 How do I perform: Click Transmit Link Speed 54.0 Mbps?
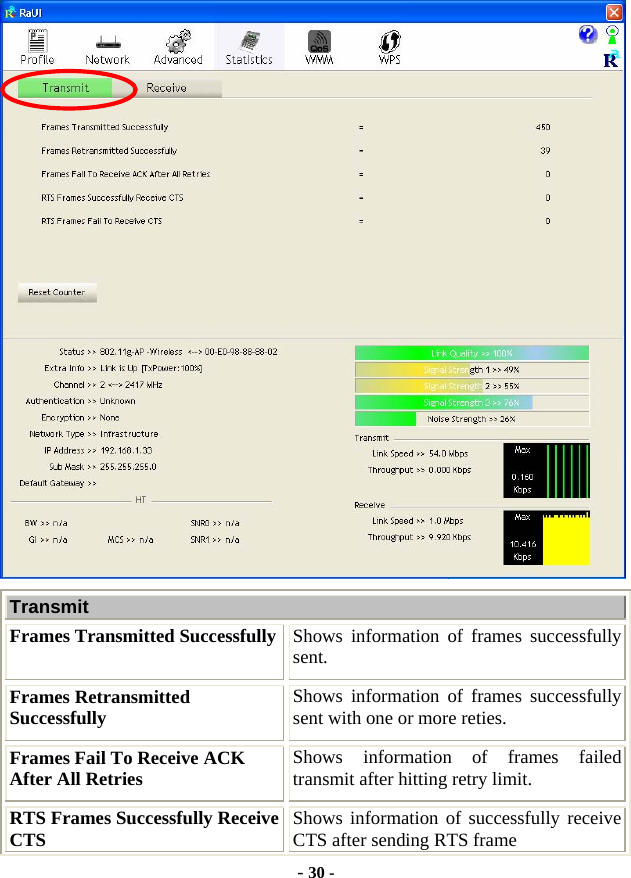420,454
